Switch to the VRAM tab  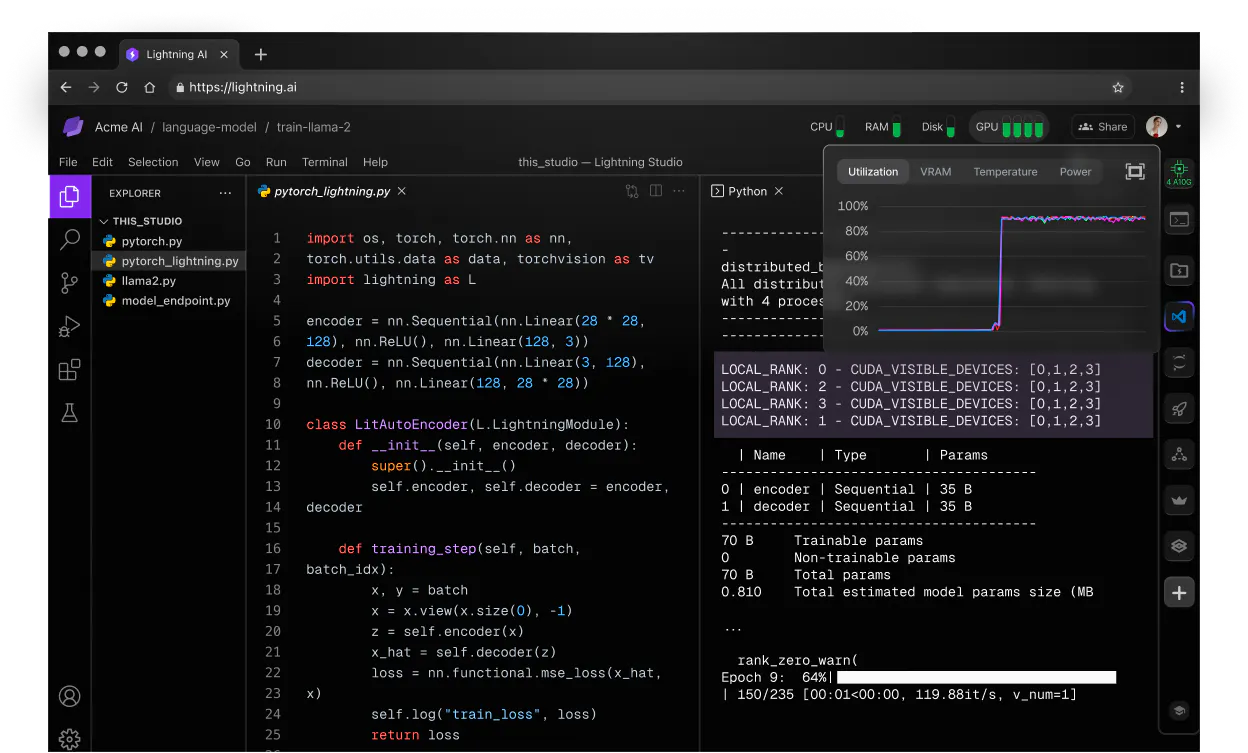click(x=936, y=172)
